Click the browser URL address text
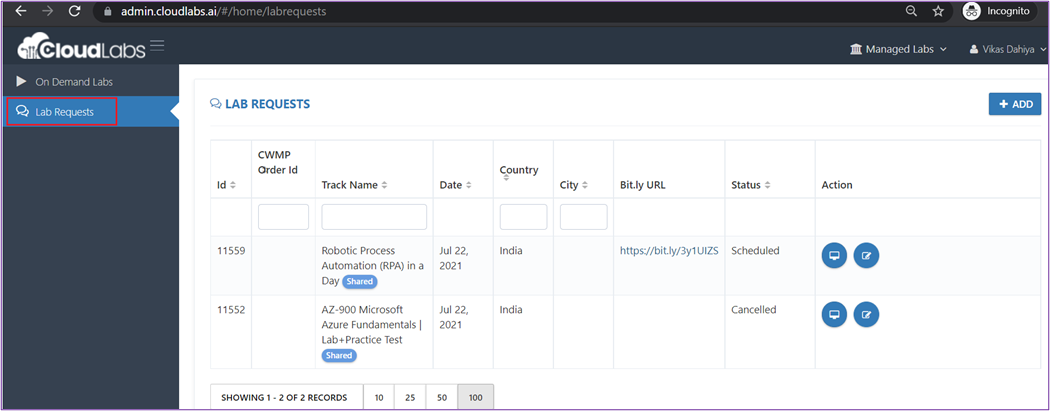This screenshot has height=411, width=1050. (x=224, y=11)
